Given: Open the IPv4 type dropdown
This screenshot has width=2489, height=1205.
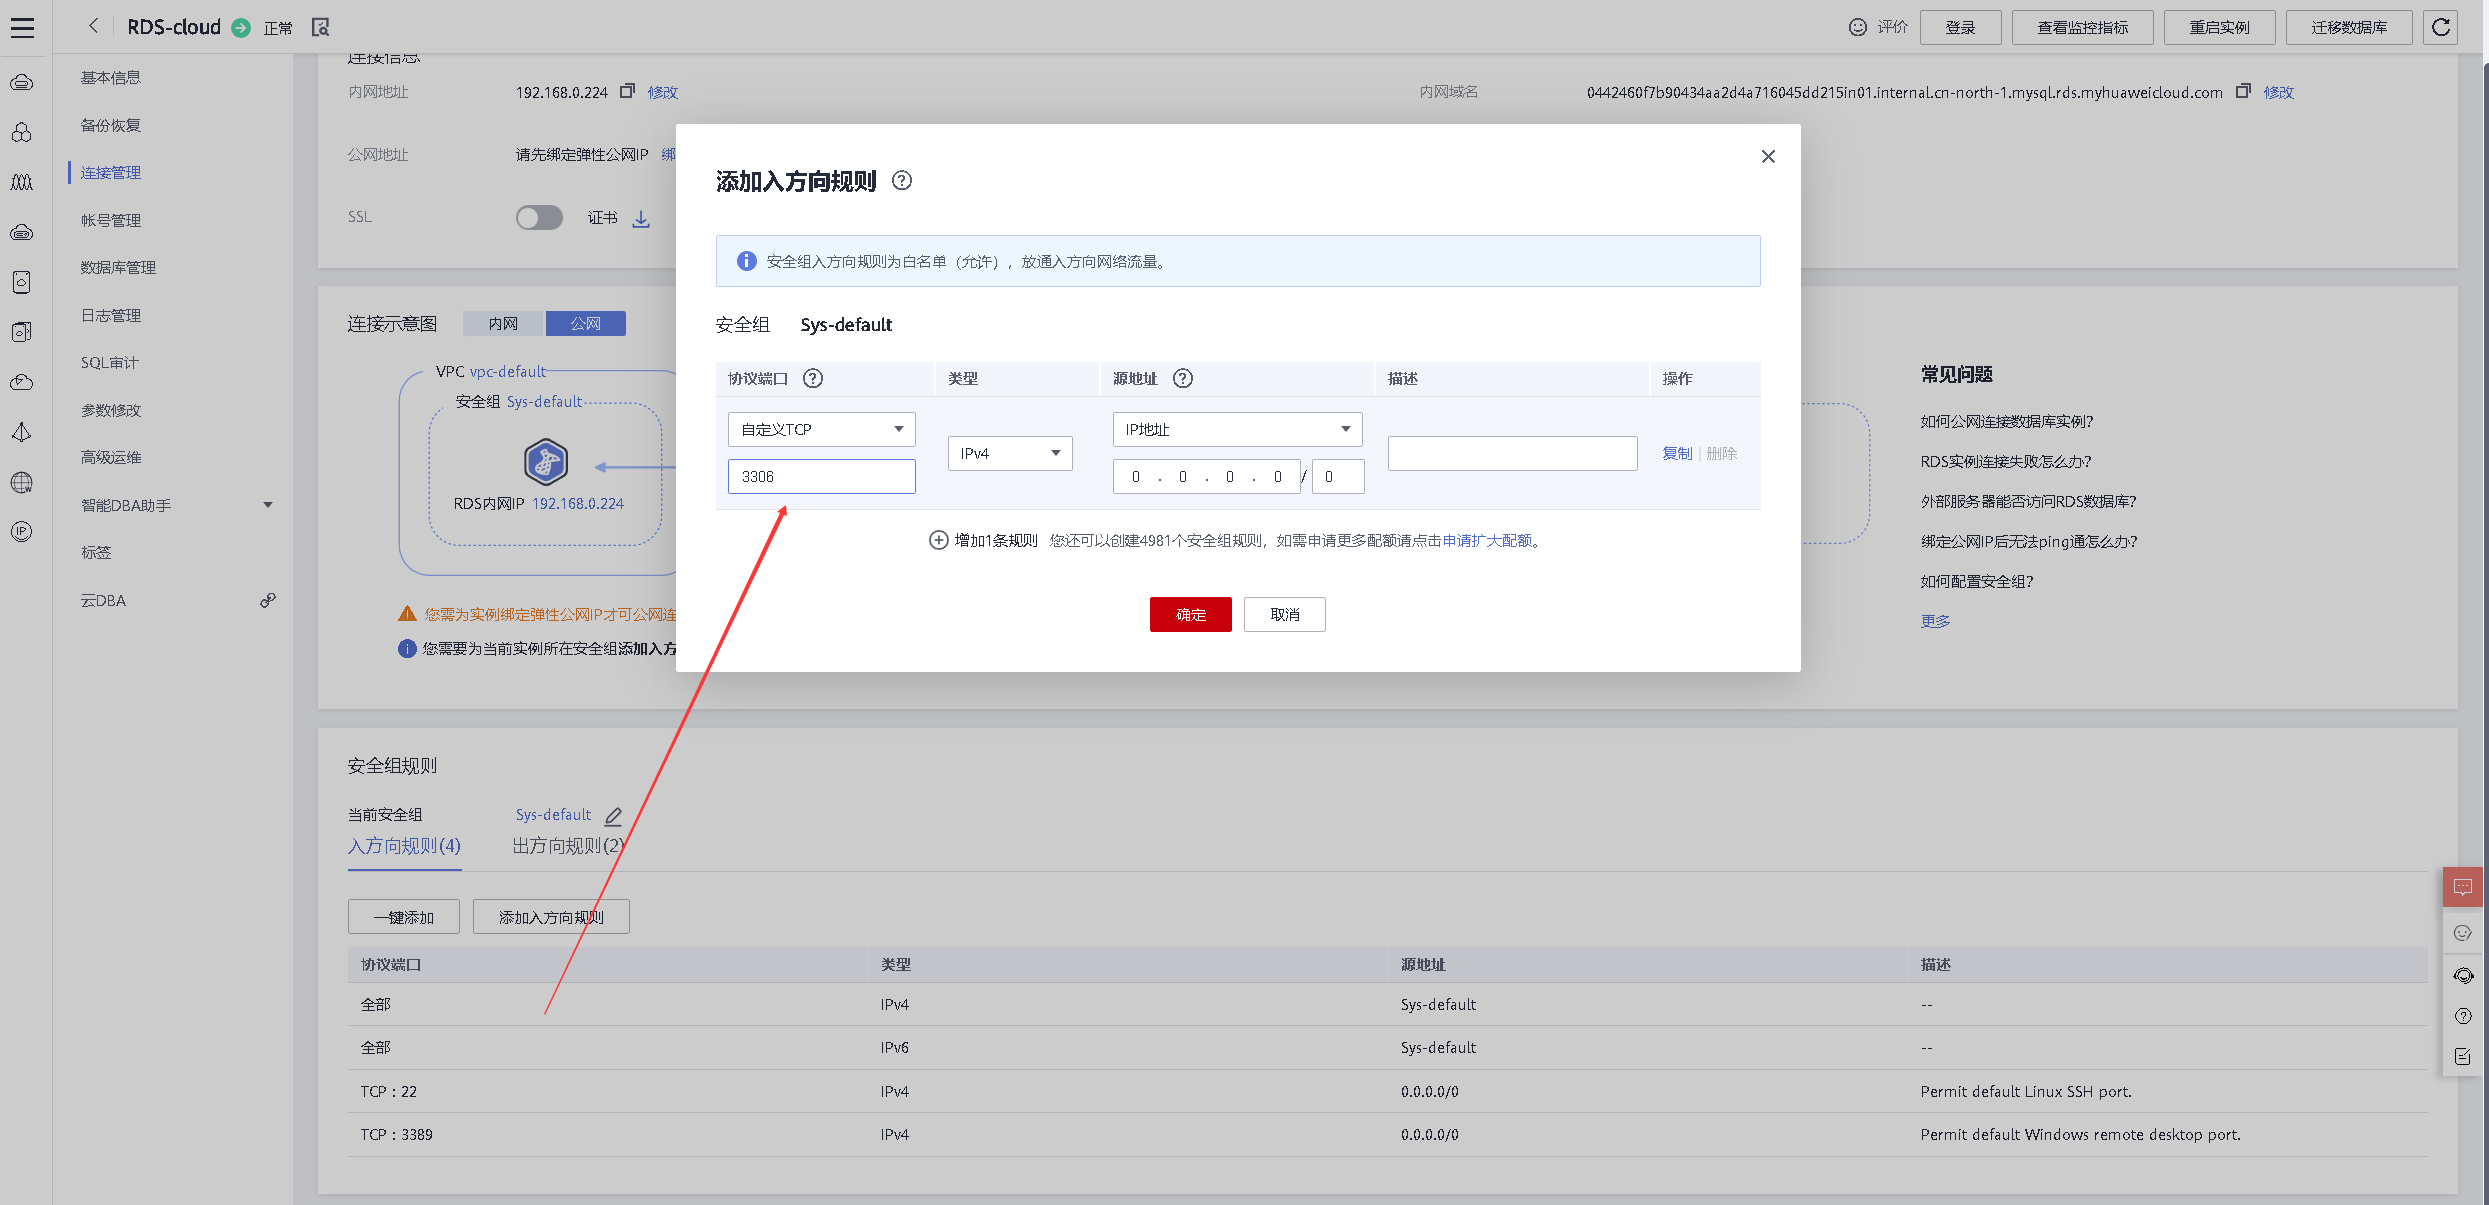Looking at the screenshot, I should point(1009,454).
